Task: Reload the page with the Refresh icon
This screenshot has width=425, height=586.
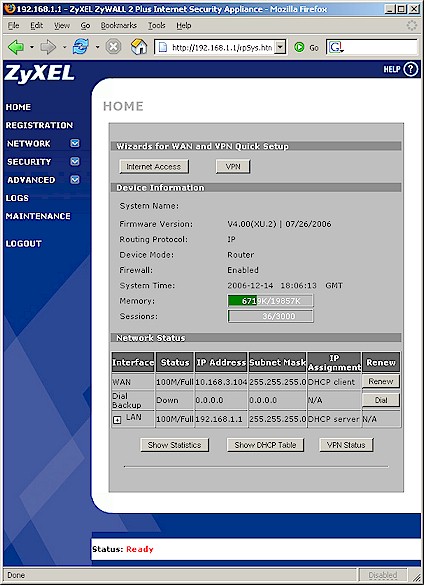Action: pyautogui.click(x=81, y=47)
